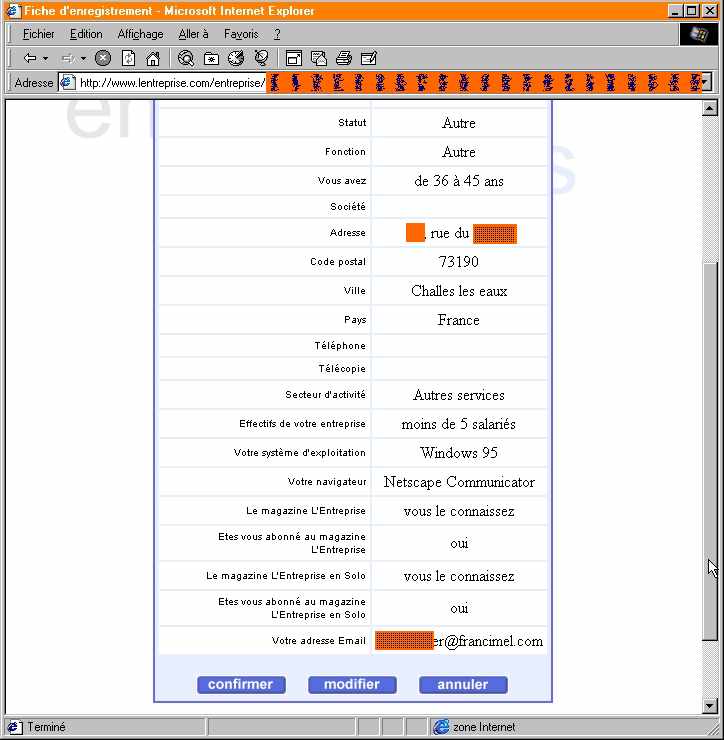Click 'vous le connaissez' beside Le magazine L'Entreprise
The height and width of the screenshot is (740, 724).
tap(459, 511)
